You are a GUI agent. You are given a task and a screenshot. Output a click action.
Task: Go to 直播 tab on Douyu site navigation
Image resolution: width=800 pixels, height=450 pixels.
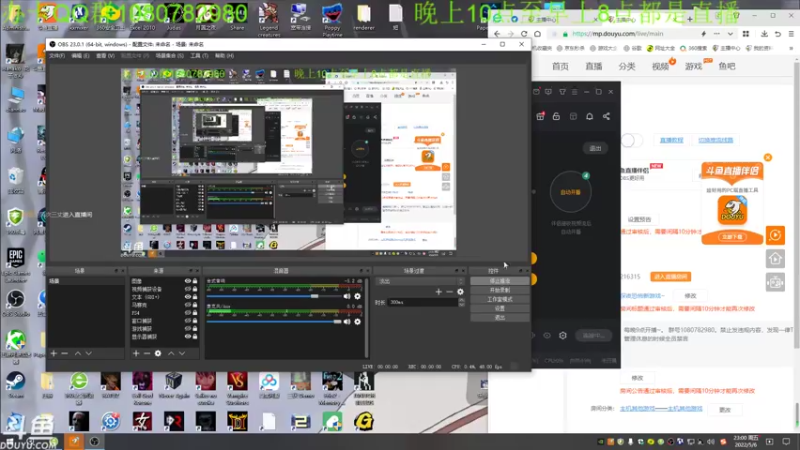click(x=593, y=66)
